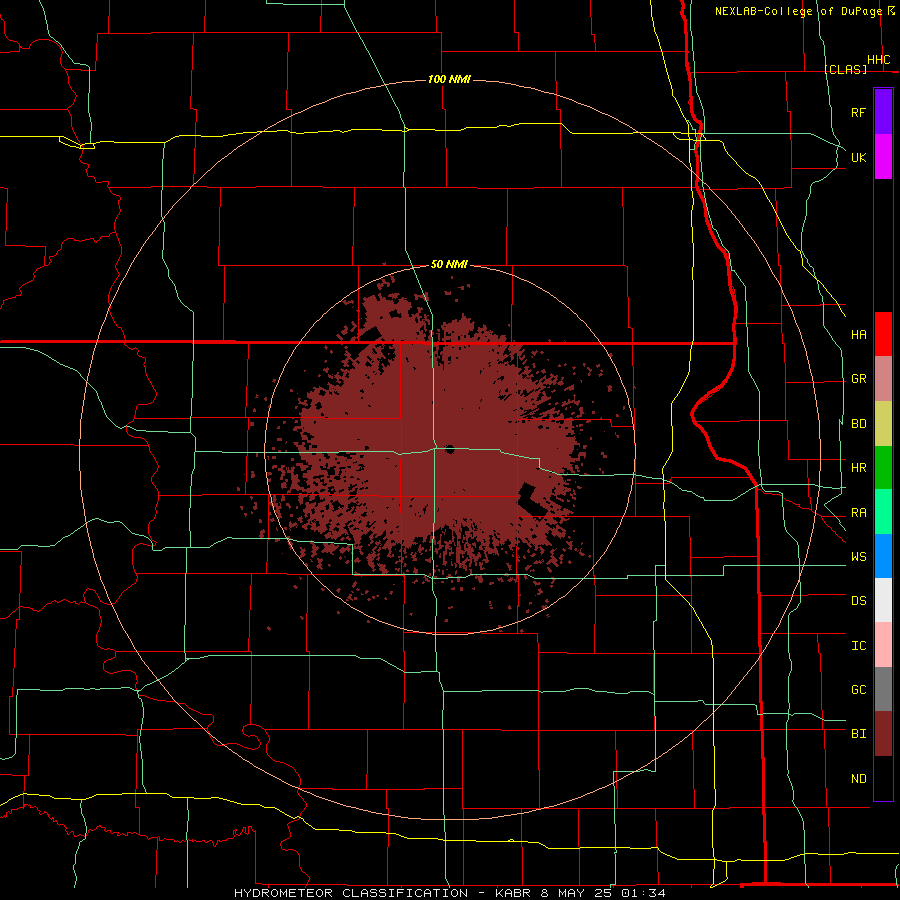Click the ND black legend swatch
This screenshot has width=900, height=900.
[x=883, y=778]
